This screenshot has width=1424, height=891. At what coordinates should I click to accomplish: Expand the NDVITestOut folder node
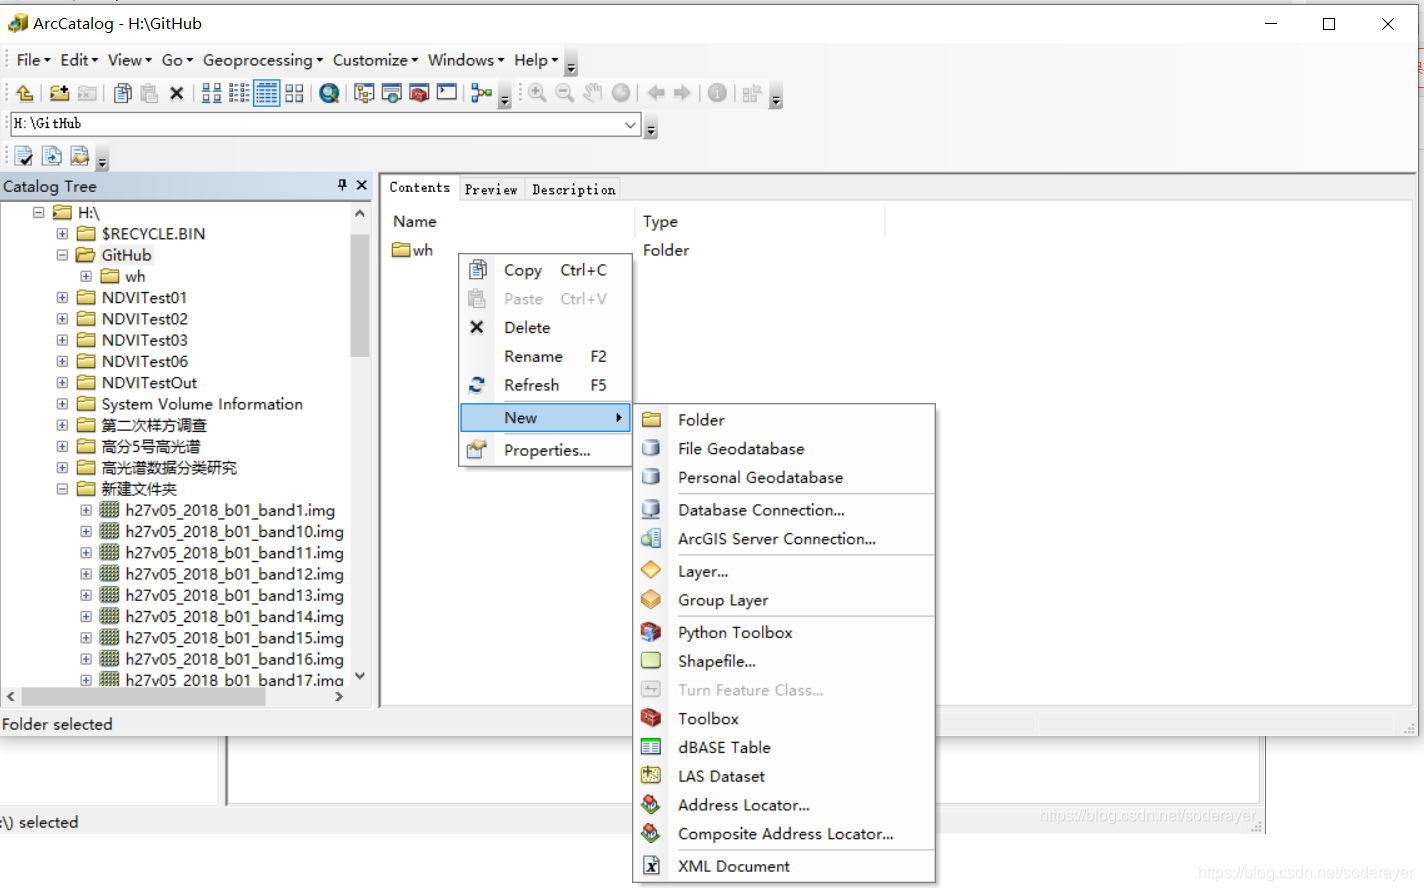[x=62, y=383]
